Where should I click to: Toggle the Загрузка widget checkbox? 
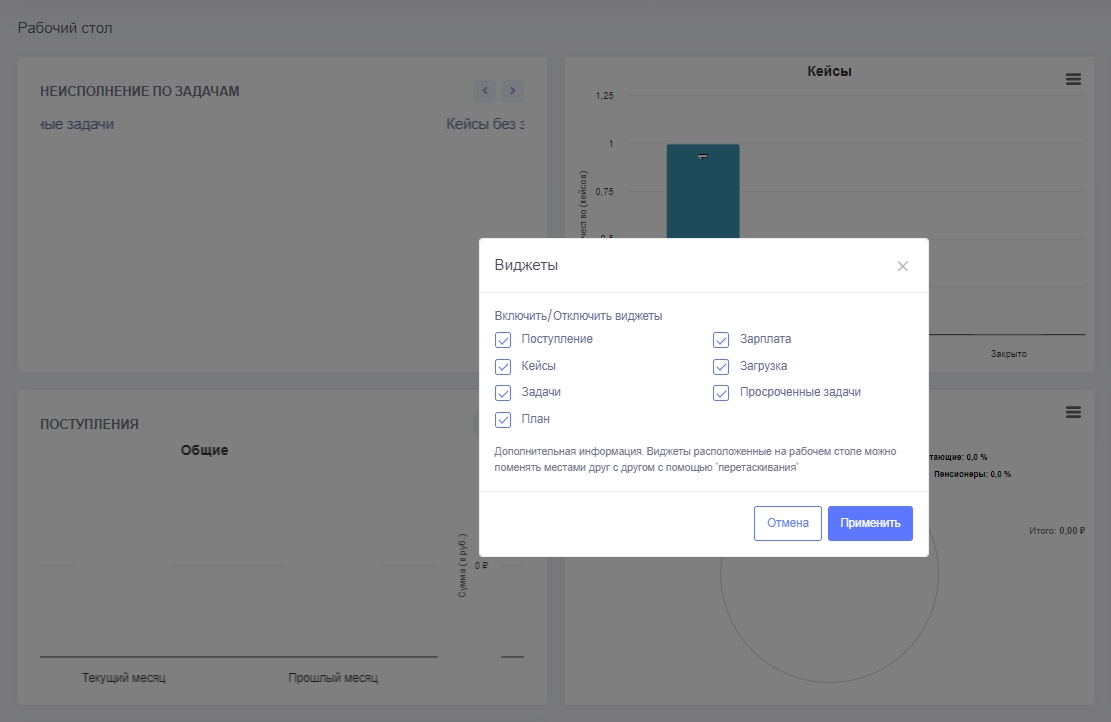click(721, 367)
